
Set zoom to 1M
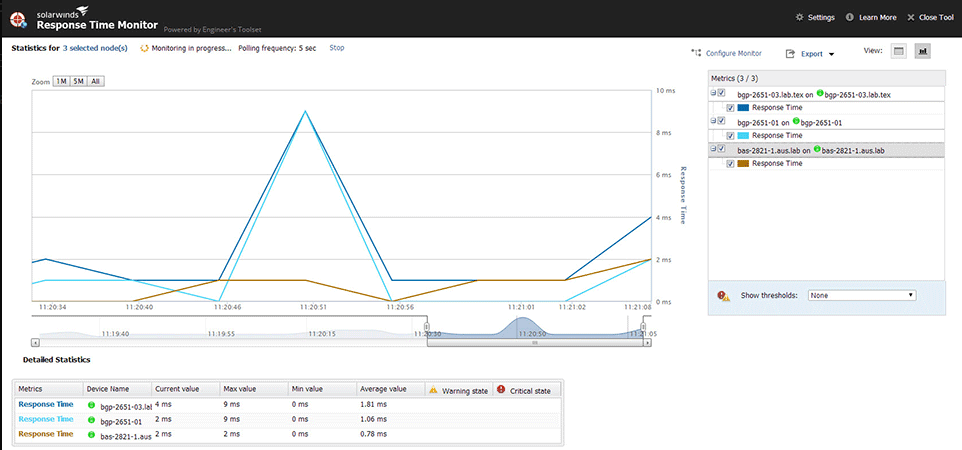pos(61,81)
